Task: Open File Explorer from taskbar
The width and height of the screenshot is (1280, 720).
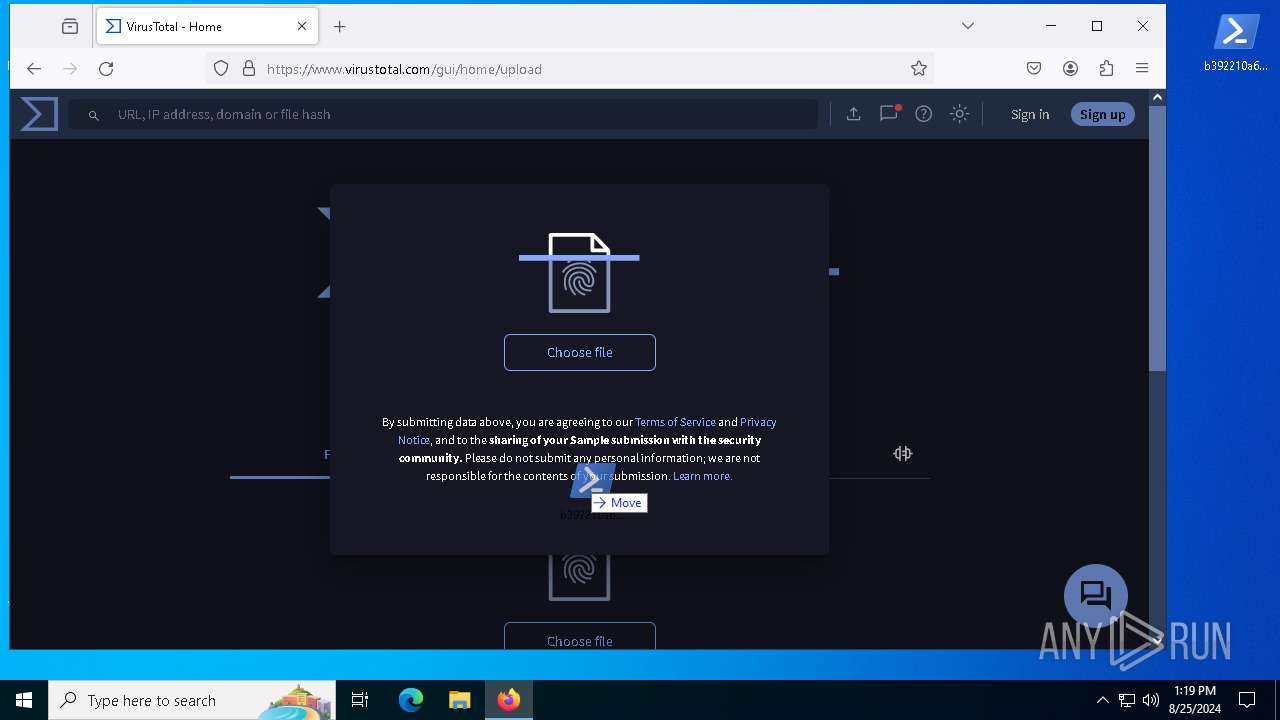Action: pyautogui.click(x=459, y=700)
